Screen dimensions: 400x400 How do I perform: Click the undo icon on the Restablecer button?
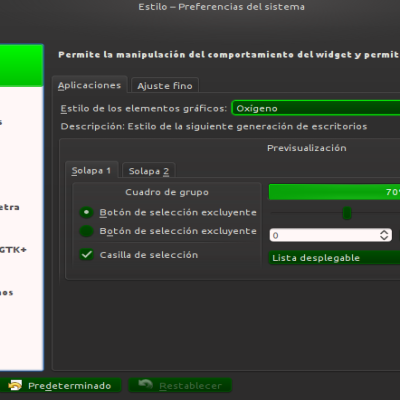pos(146,385)
